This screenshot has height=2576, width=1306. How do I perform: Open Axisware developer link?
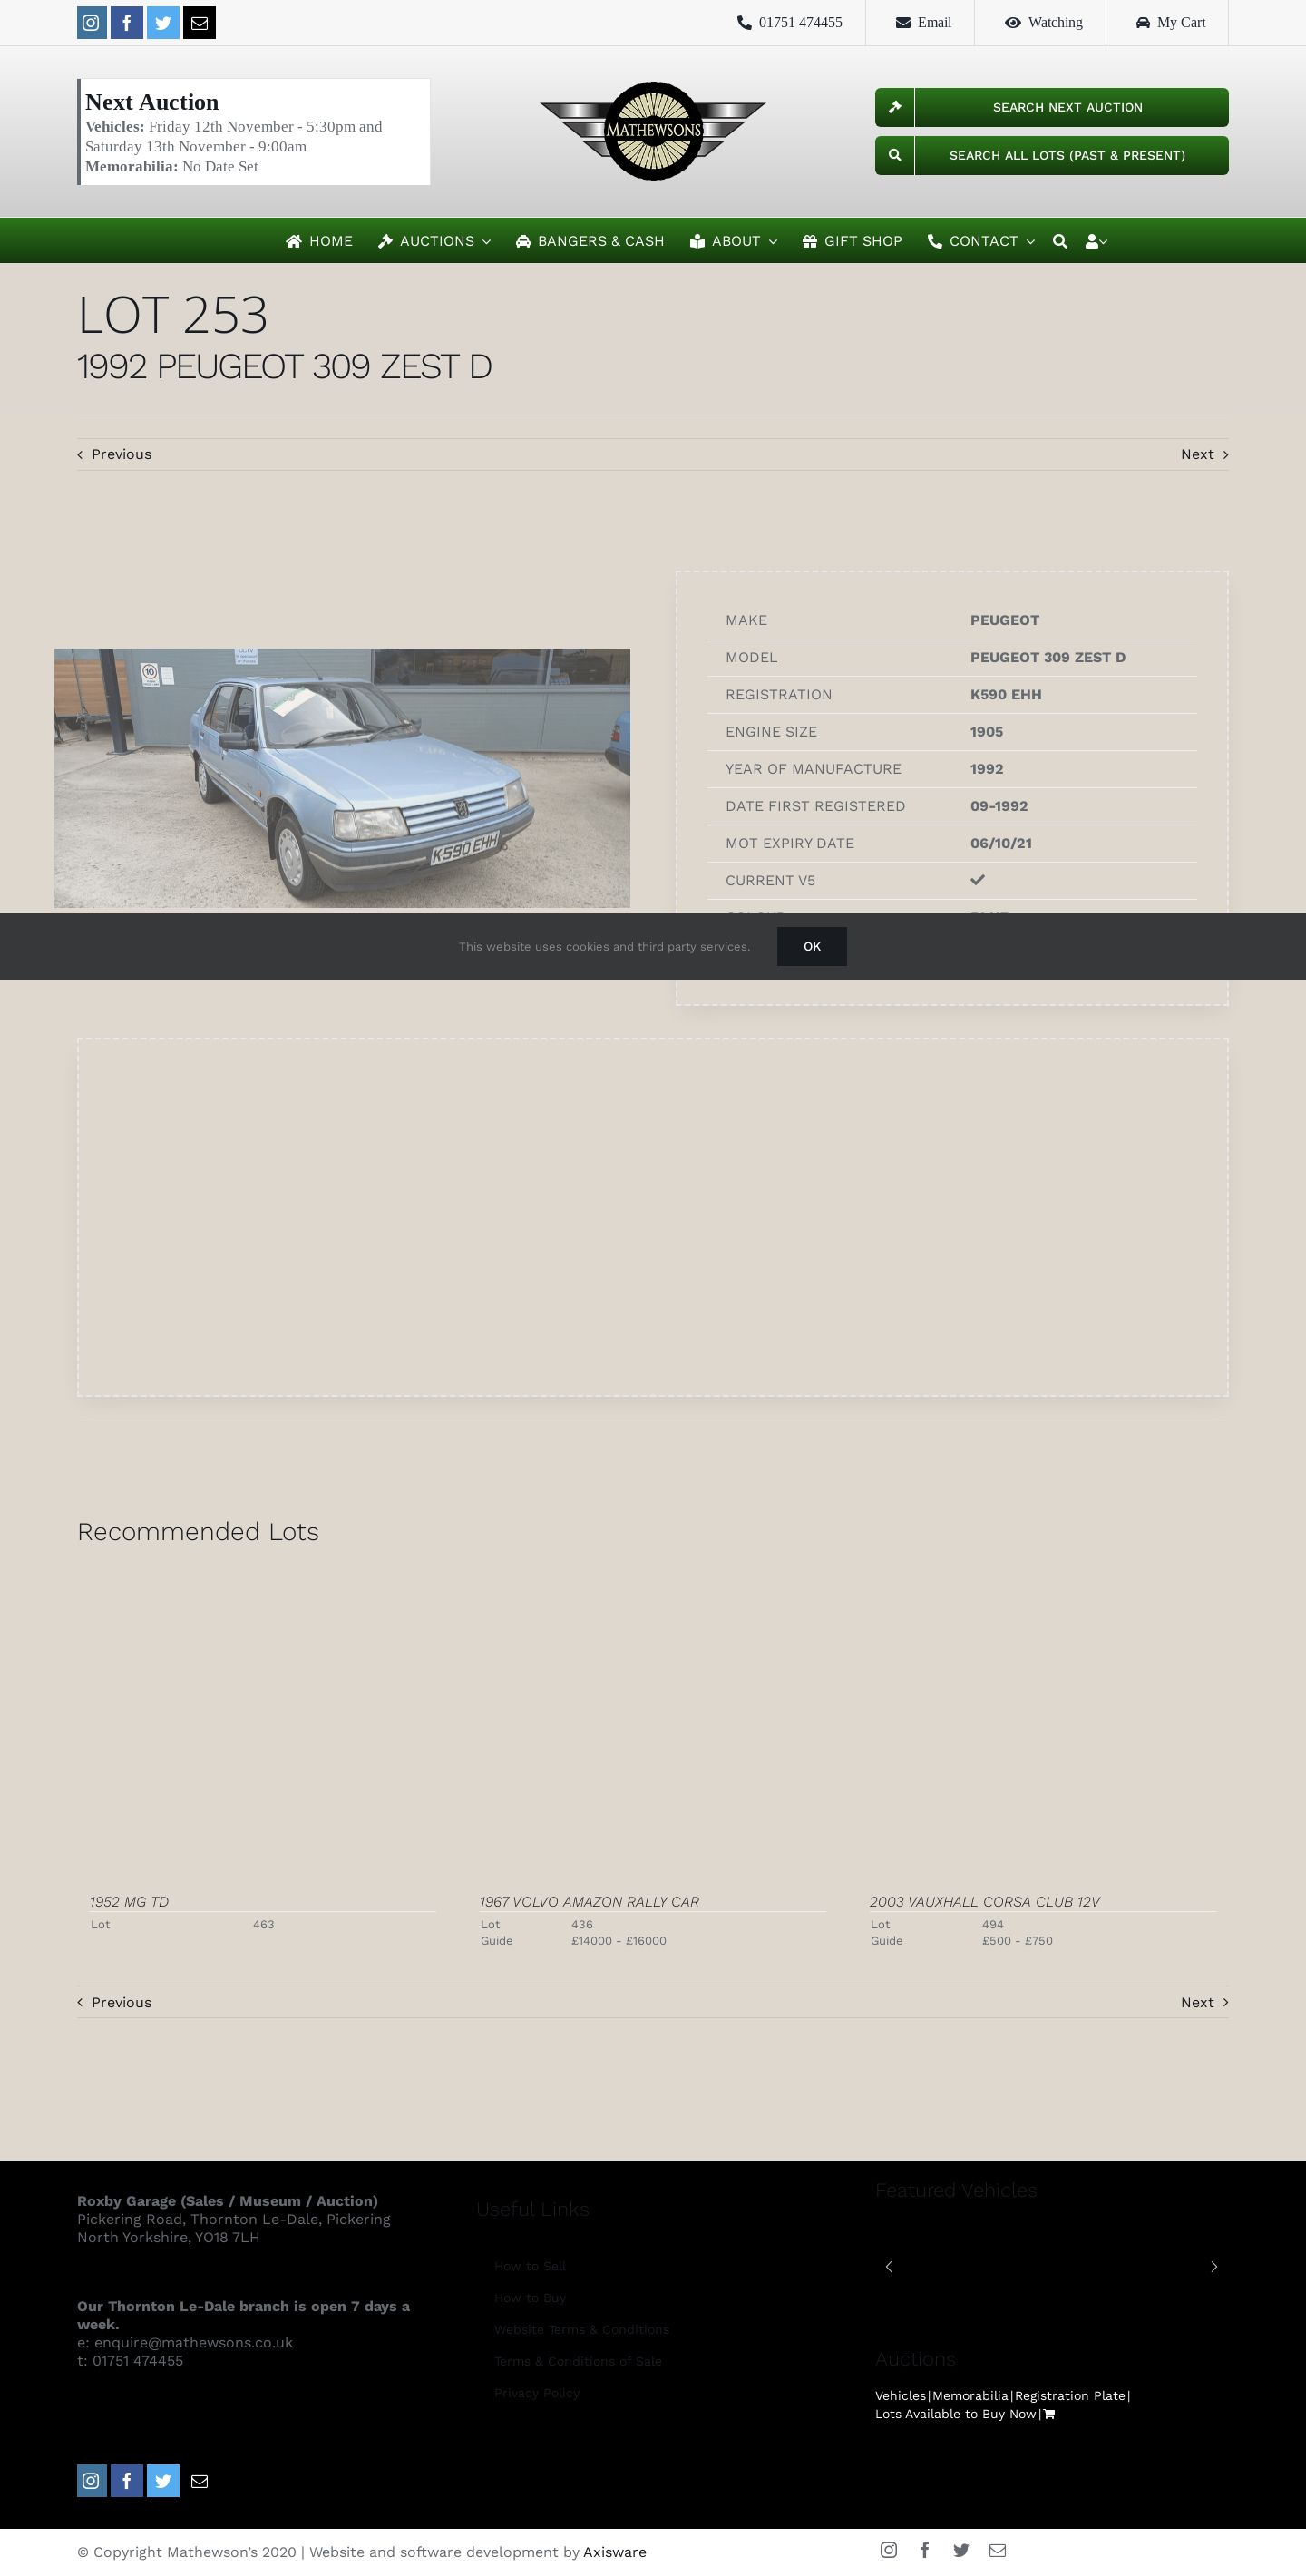click(614, 2552)
